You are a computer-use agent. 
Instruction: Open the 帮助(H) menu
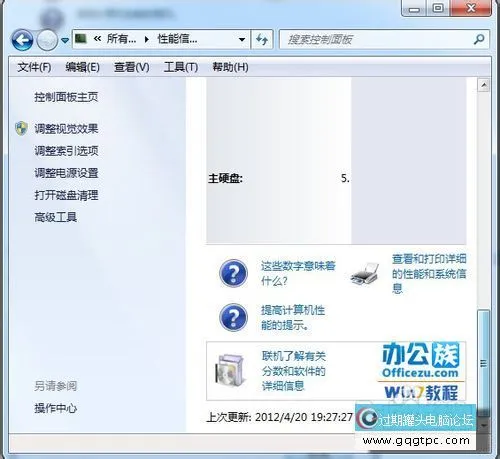(x=230, y=67)
